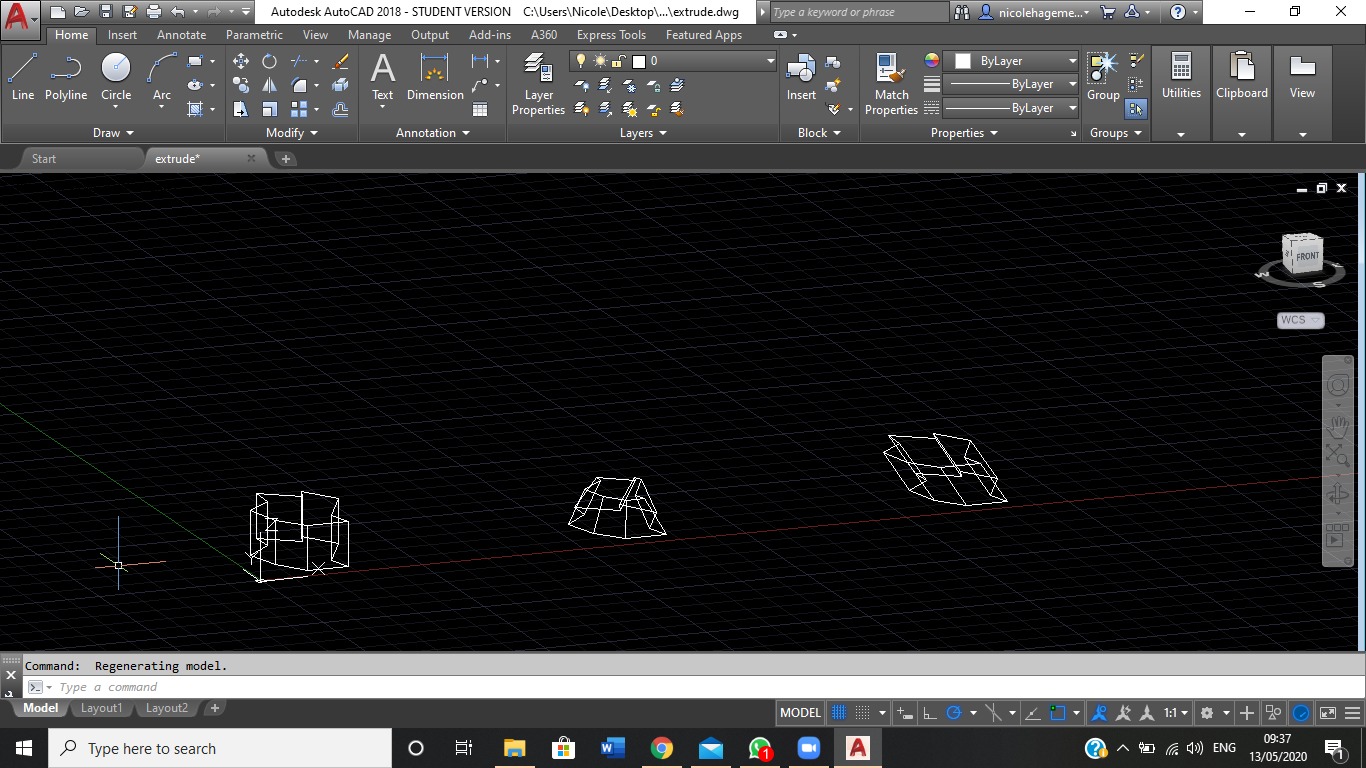Viewport: 1366px width, 768px height.
Task: Select the Circle tool
Action: click(115, 70)
